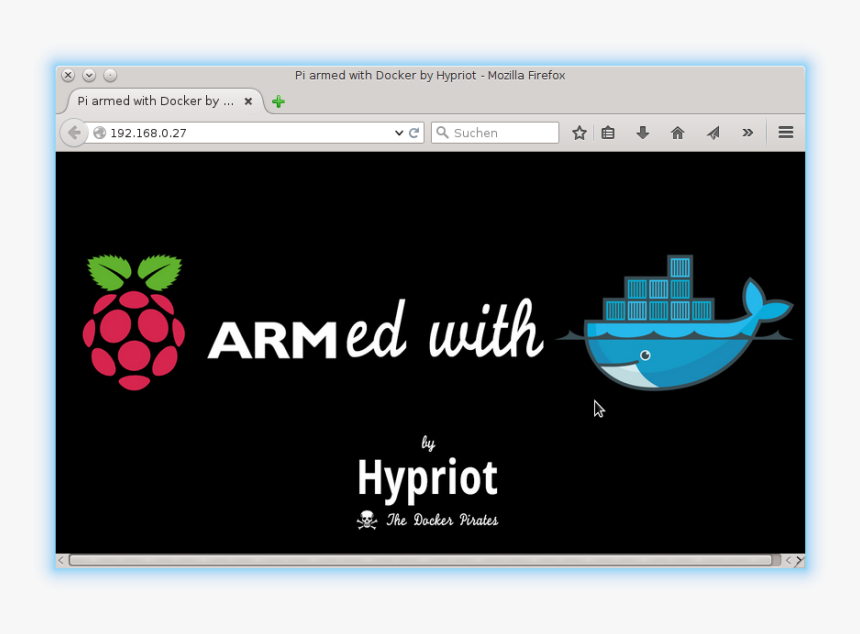Image resolution: width=860 pixels, height=634 pixels.
Task: Click the 'ARMed with' headline text
Action: coord(376,330)
